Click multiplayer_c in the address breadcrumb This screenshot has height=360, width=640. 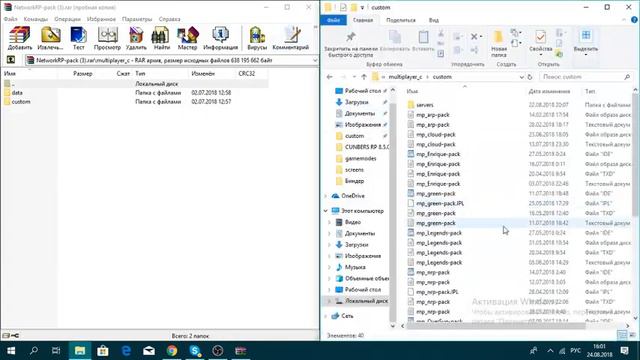(405, 77)
